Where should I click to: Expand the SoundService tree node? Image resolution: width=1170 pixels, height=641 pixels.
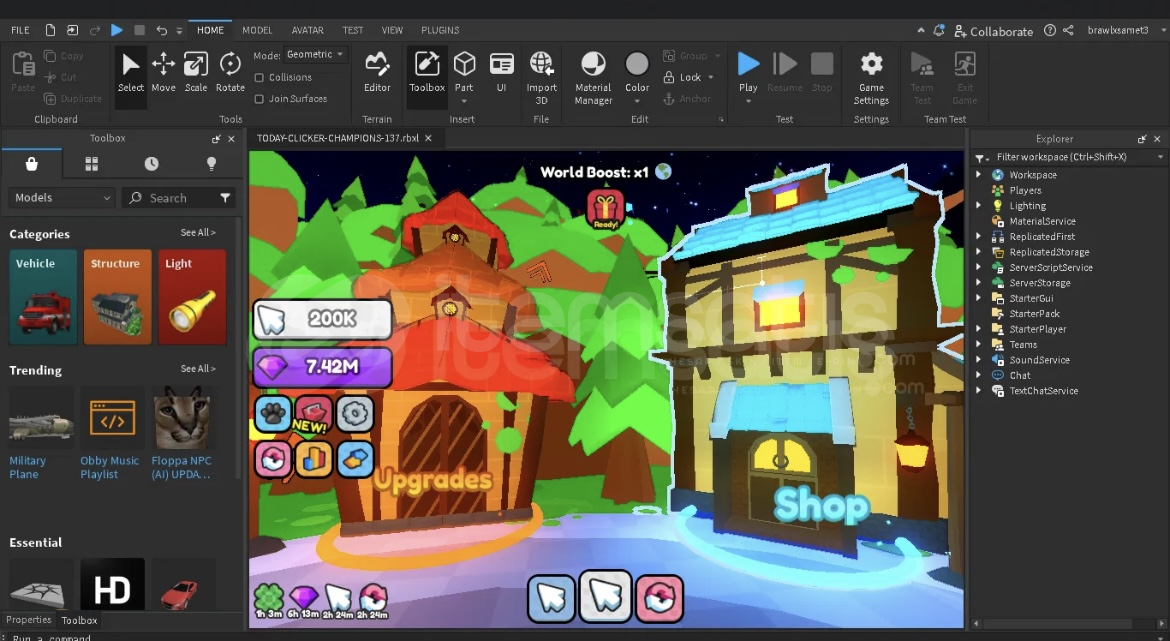point(979,360)
